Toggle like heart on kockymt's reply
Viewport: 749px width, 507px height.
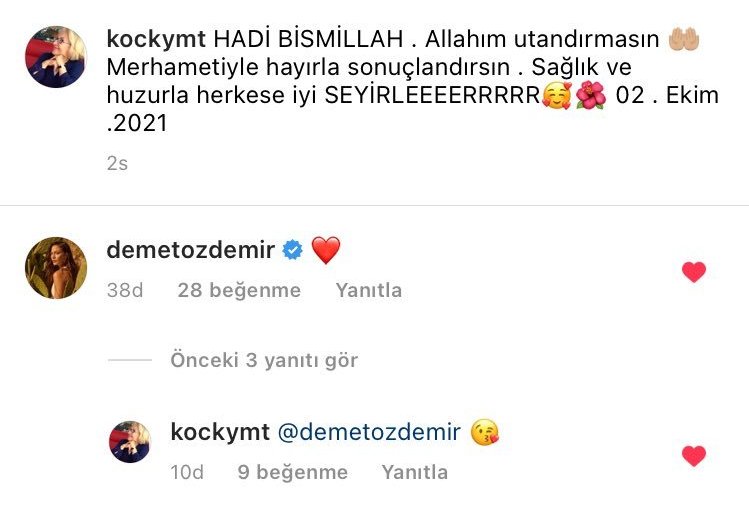(694, 455)
